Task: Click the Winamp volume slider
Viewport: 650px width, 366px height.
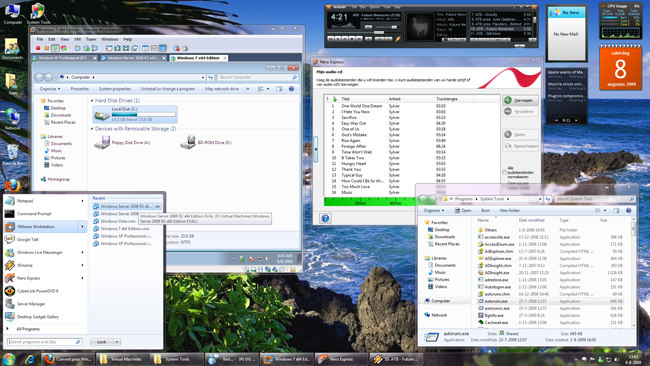Action: (388, 27)
